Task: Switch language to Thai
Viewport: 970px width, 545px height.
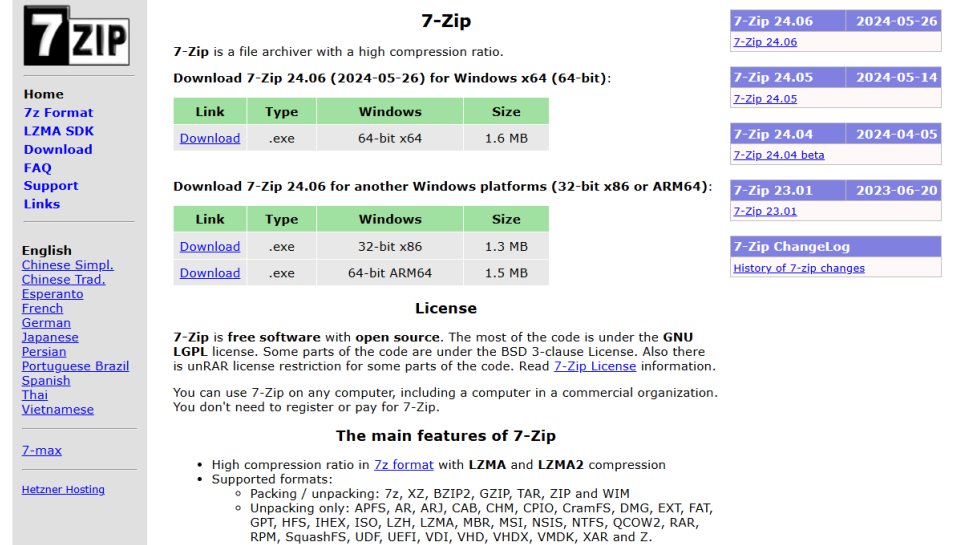Action: click(x=35, y=395)
